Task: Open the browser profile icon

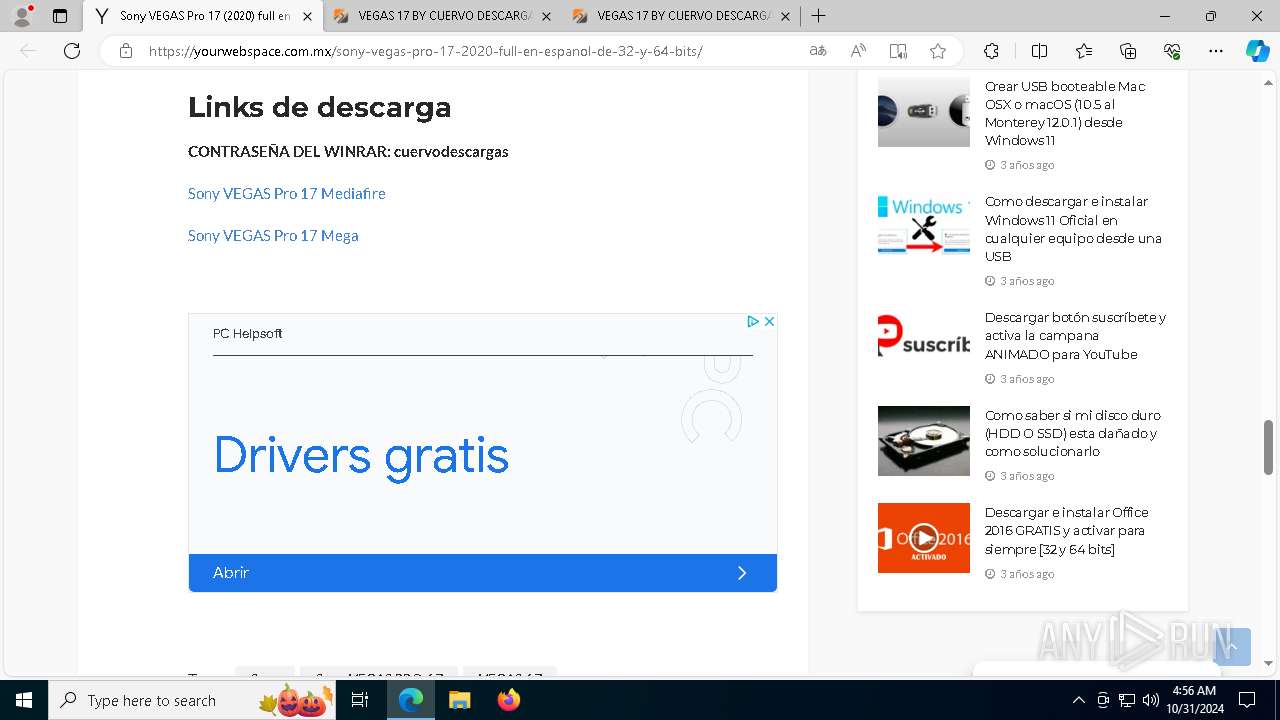Action: [21, 16]
